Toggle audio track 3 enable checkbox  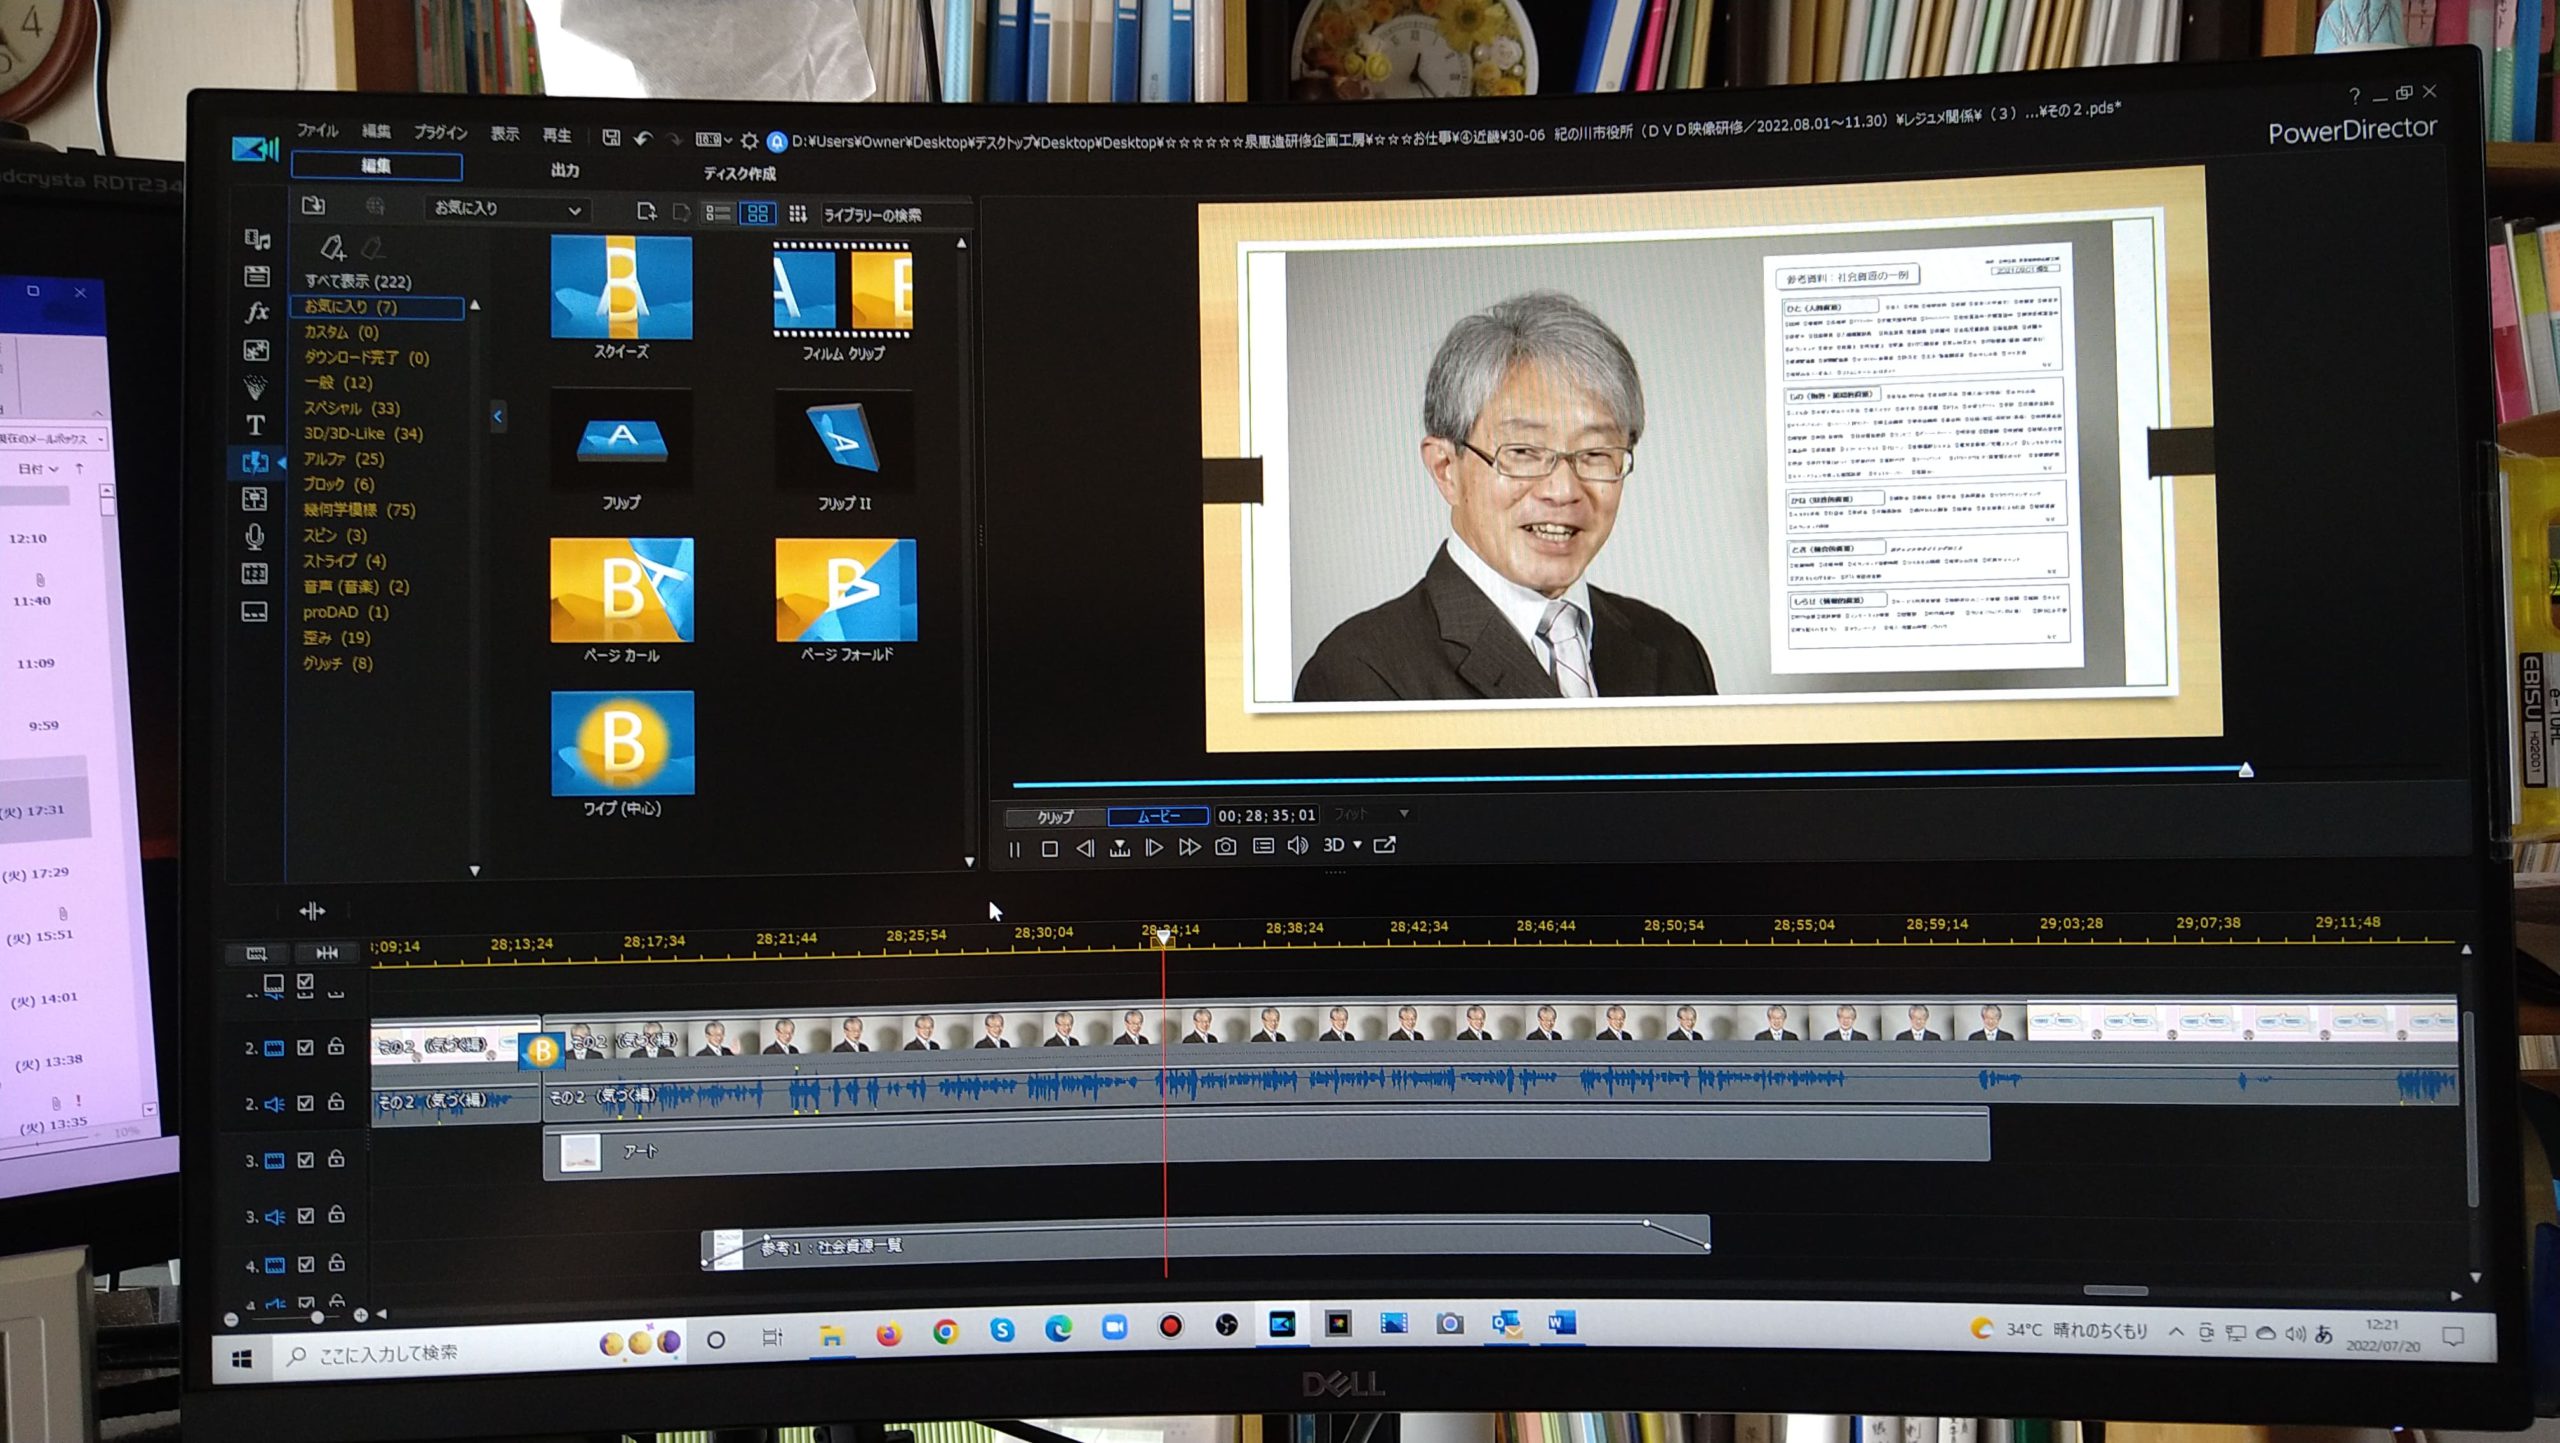(306, 1216)
